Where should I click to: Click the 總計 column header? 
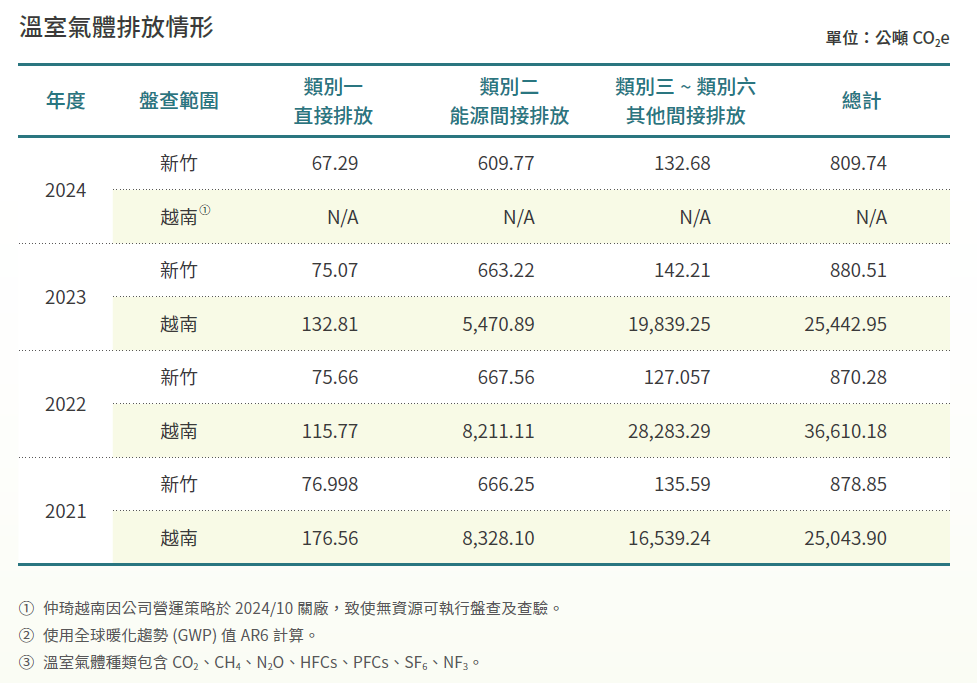tap(861, 100)
